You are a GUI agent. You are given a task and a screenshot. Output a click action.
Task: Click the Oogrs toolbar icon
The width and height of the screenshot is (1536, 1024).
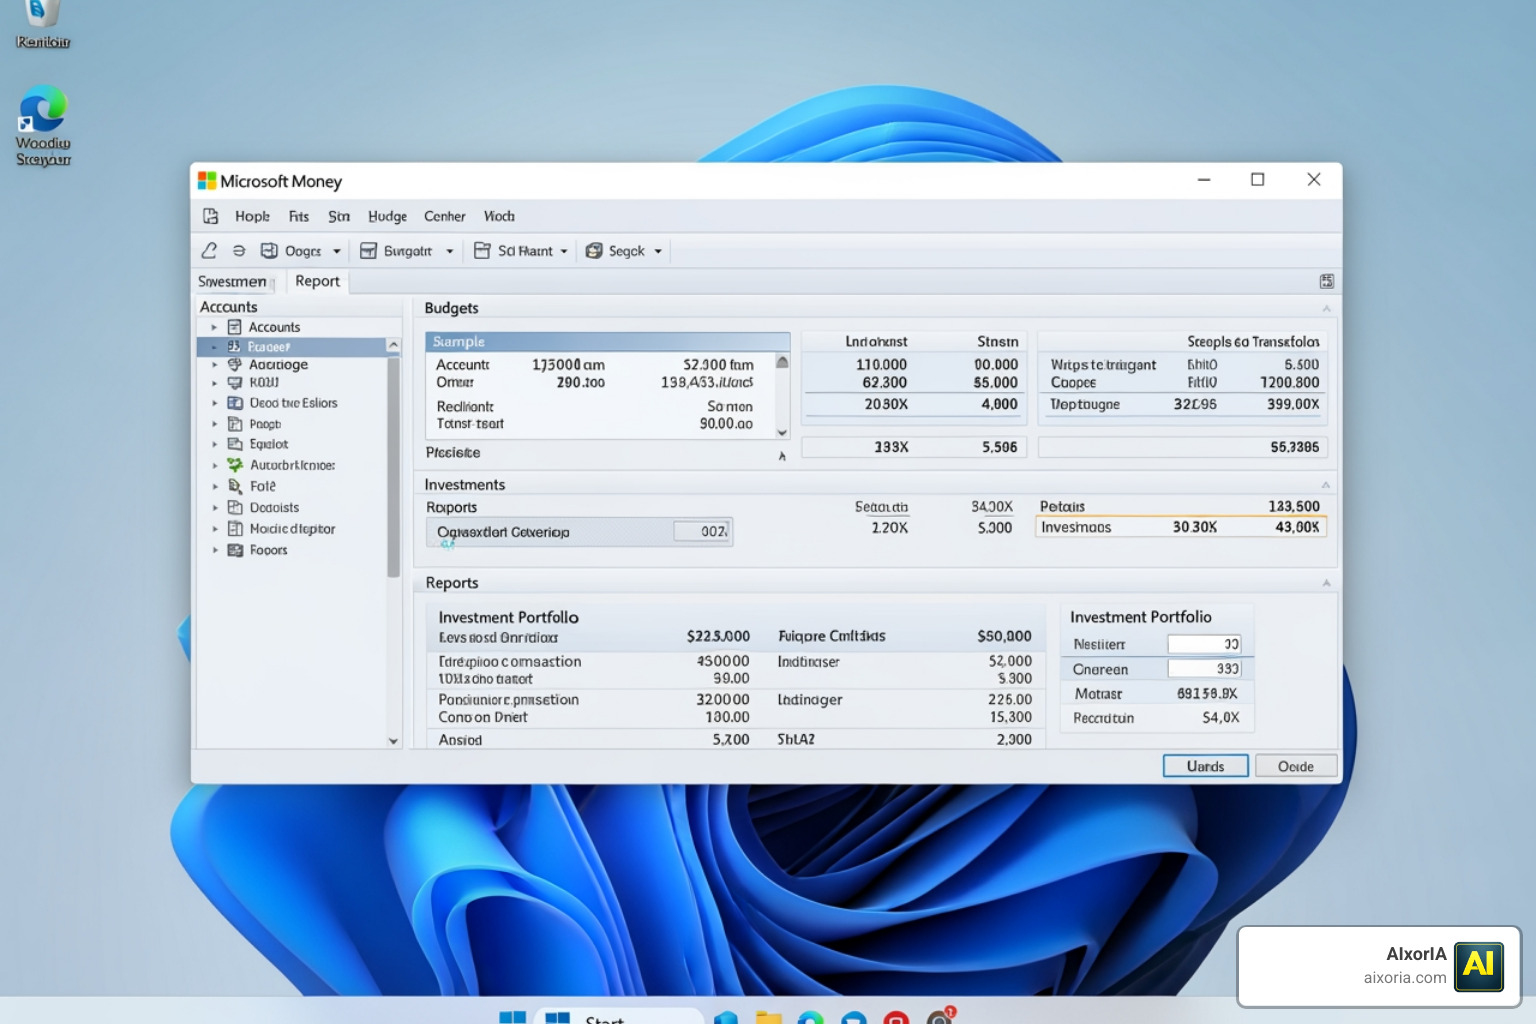(x=269, y=251)
